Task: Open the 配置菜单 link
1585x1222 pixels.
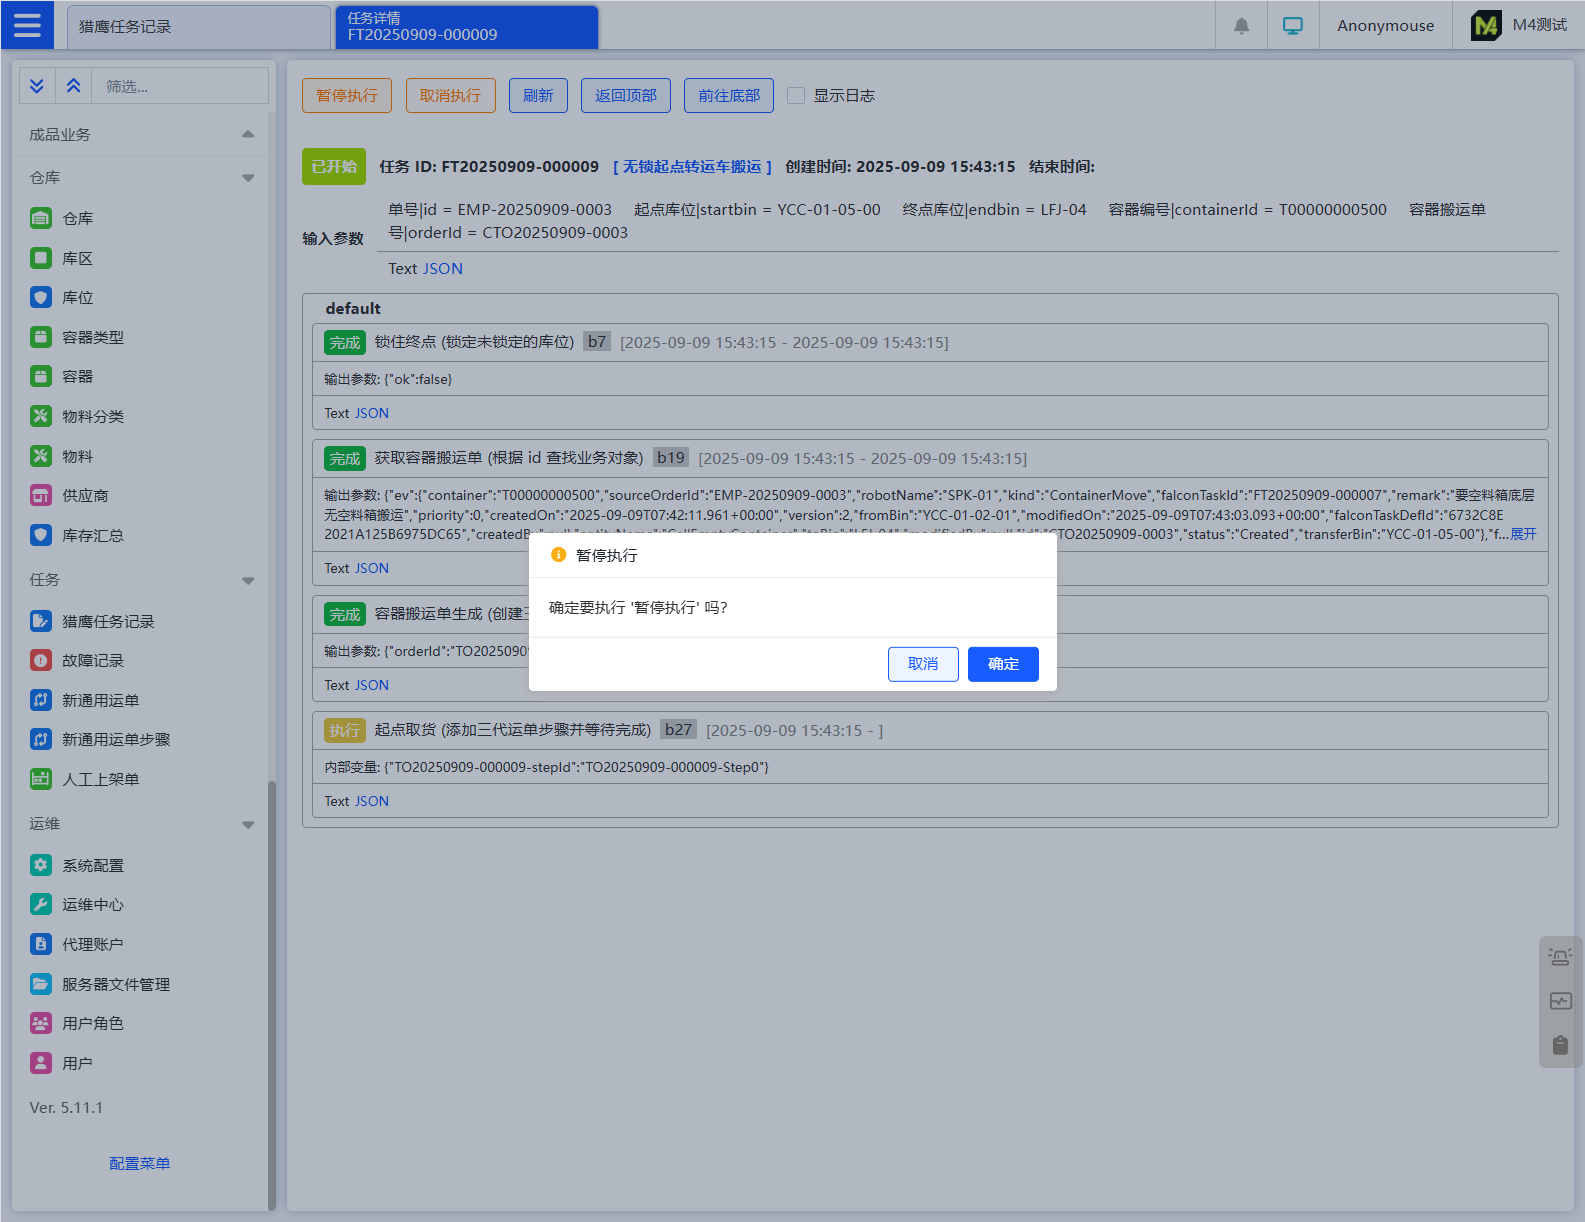Action: [139, 1163]
